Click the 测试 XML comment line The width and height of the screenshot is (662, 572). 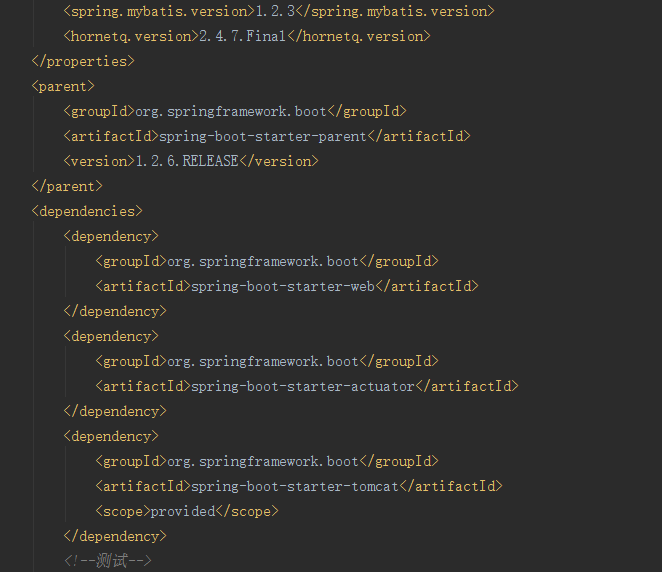[x=108, y=561]
